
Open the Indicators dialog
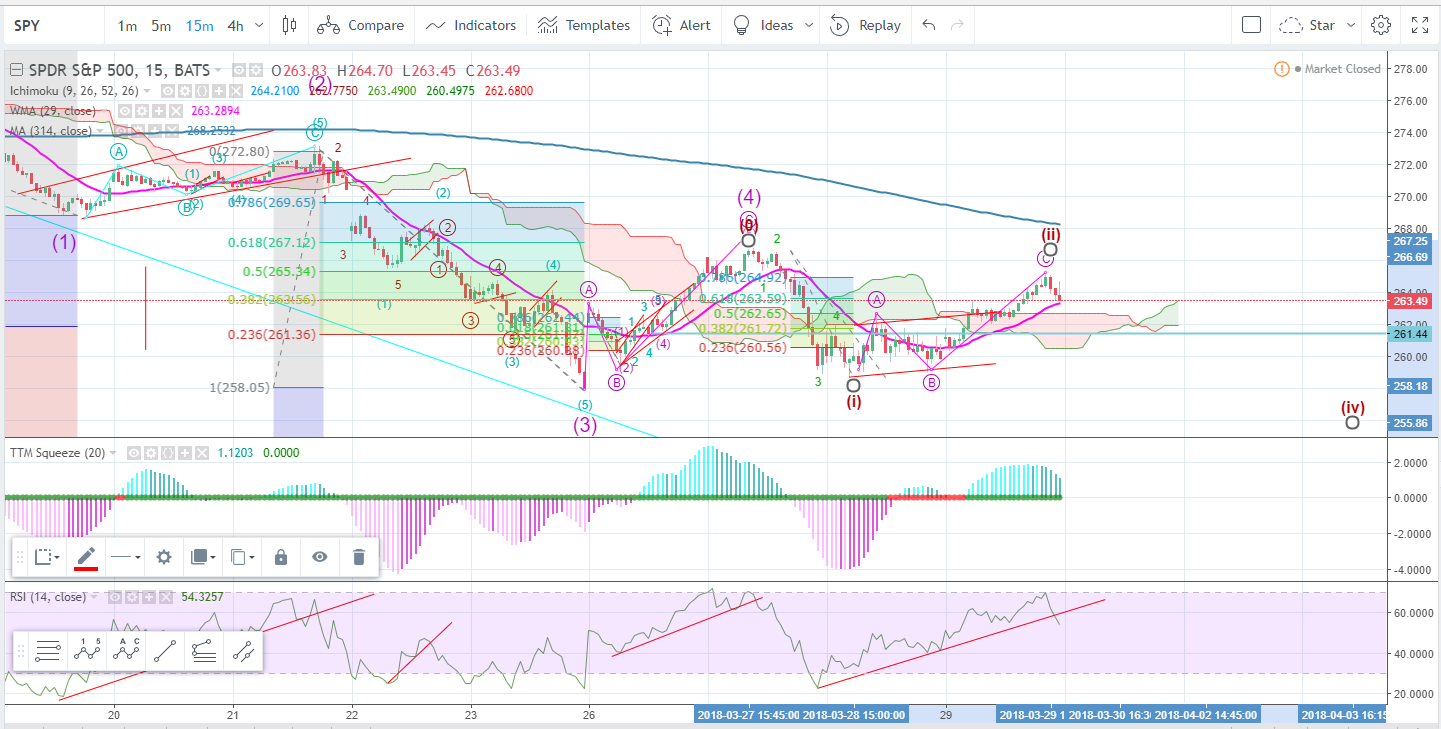tap(471, 25)
